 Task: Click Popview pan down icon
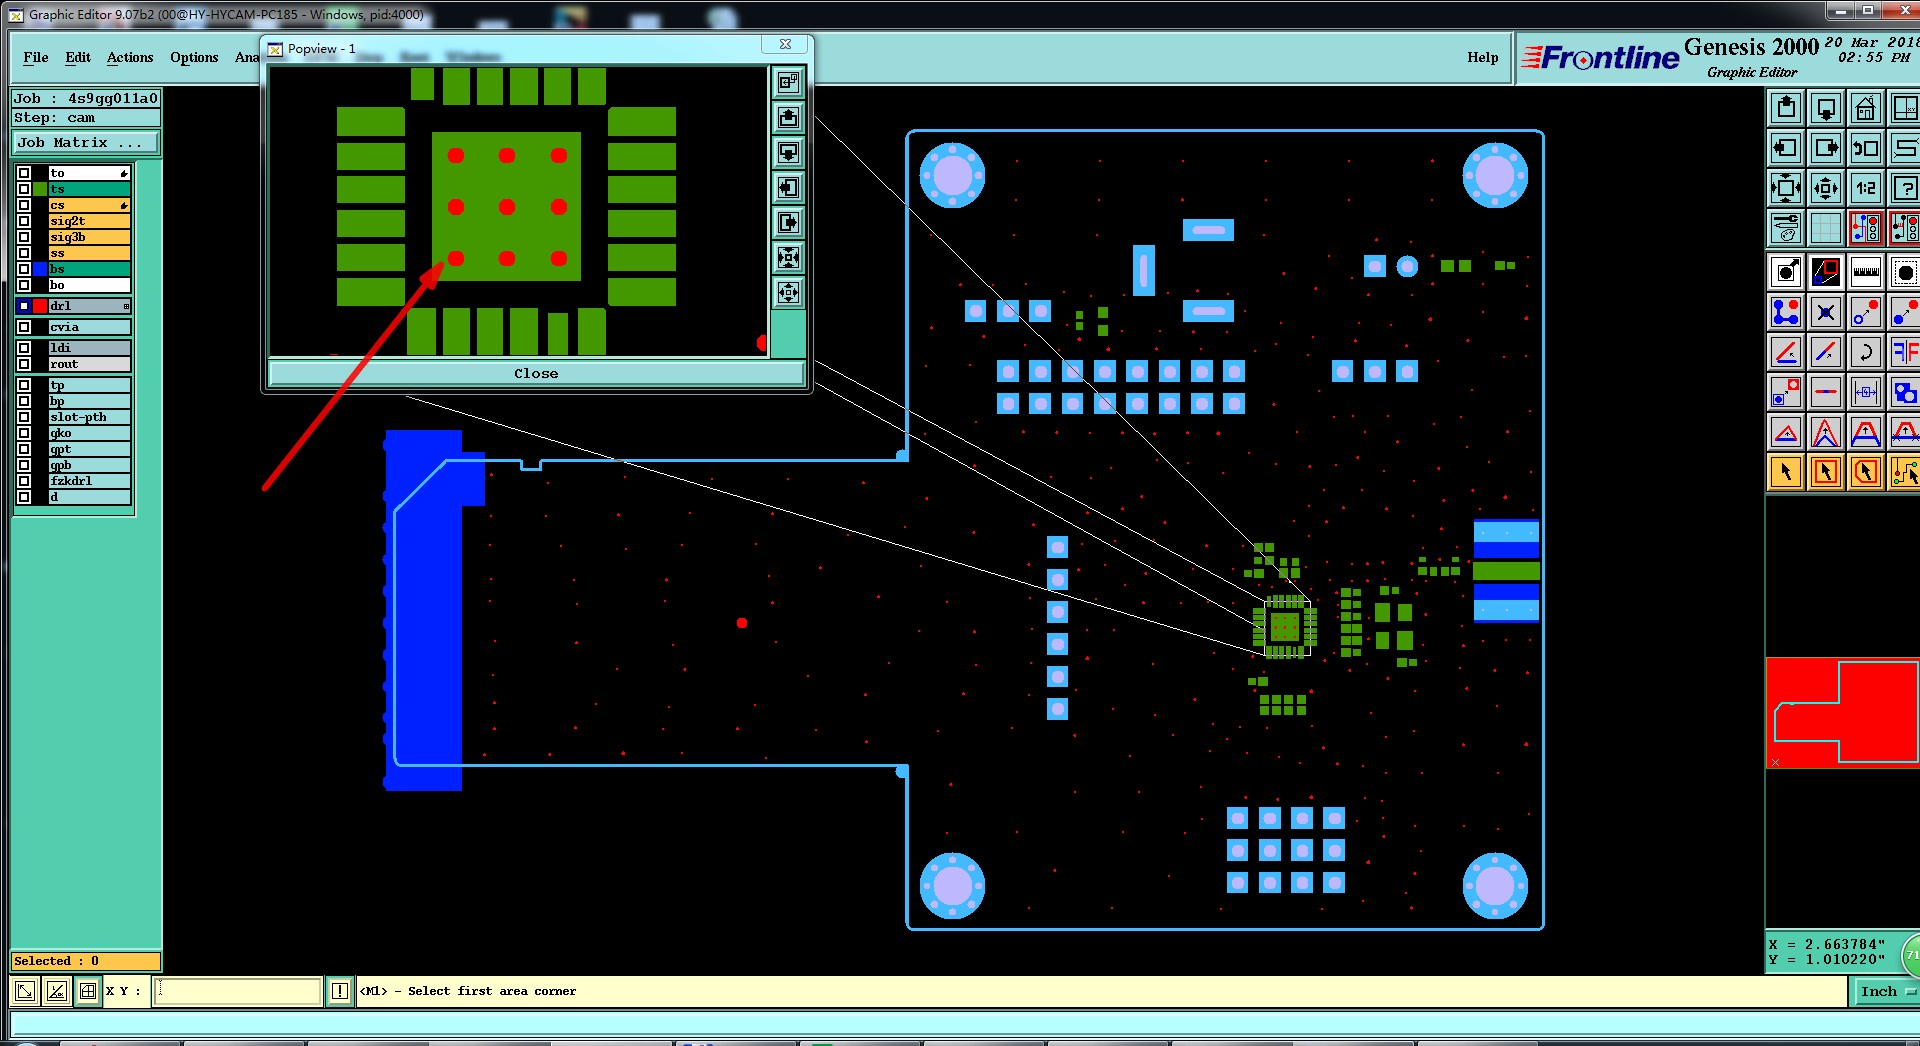[x=789, y=153]
